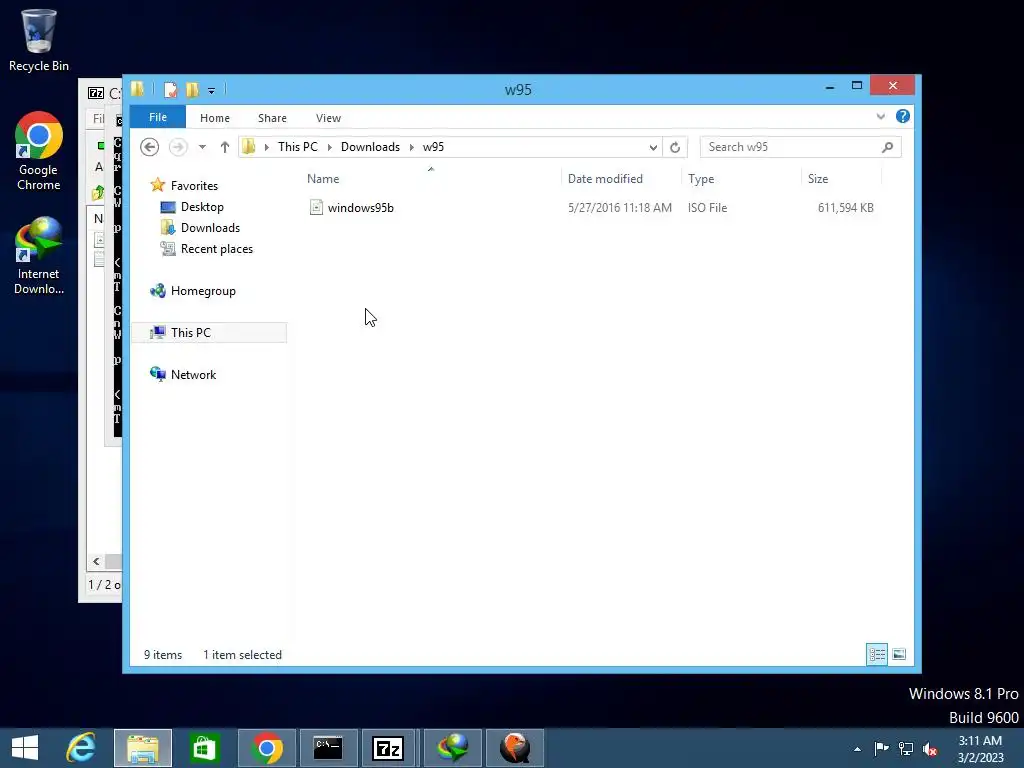Screen dimensions: 1024x768
Task: Click the left scroll arrow in the 7-Zip window
Action: 96,561
